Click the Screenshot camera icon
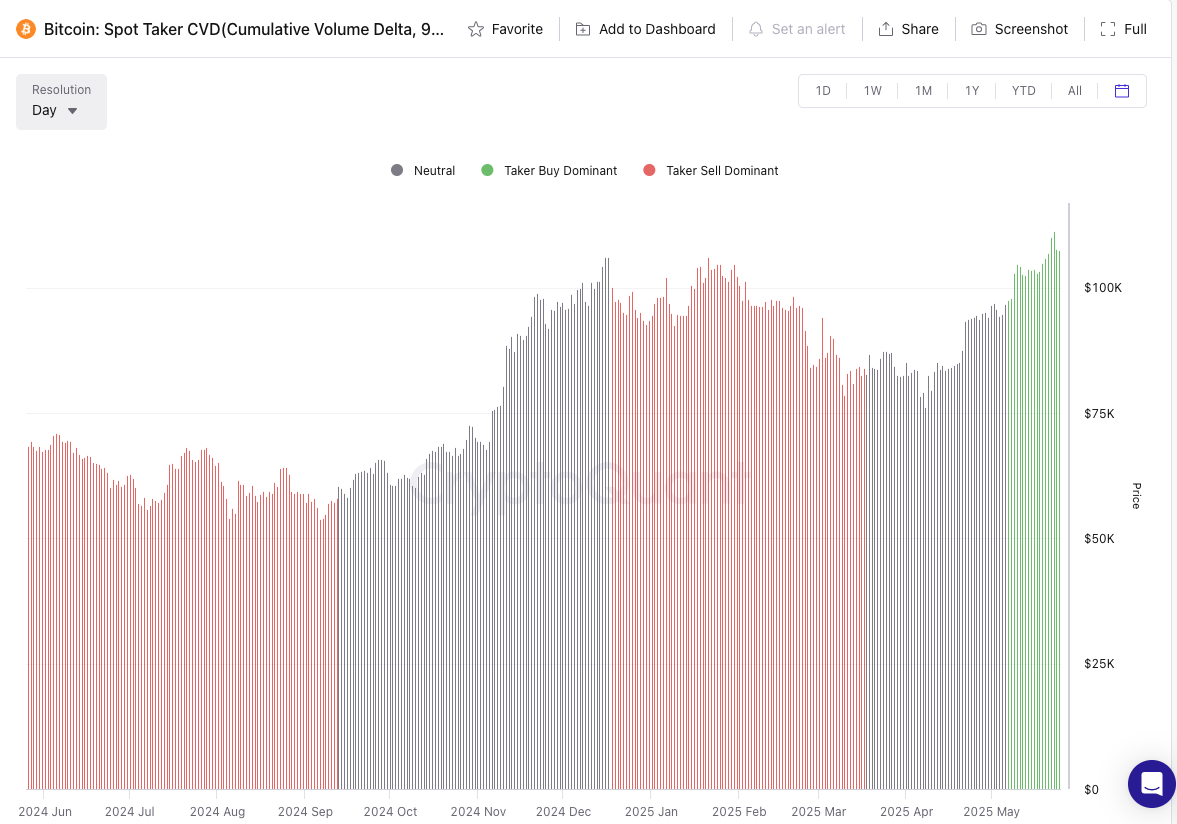Screen dimensions: 1177x824 tap(979, 29)
